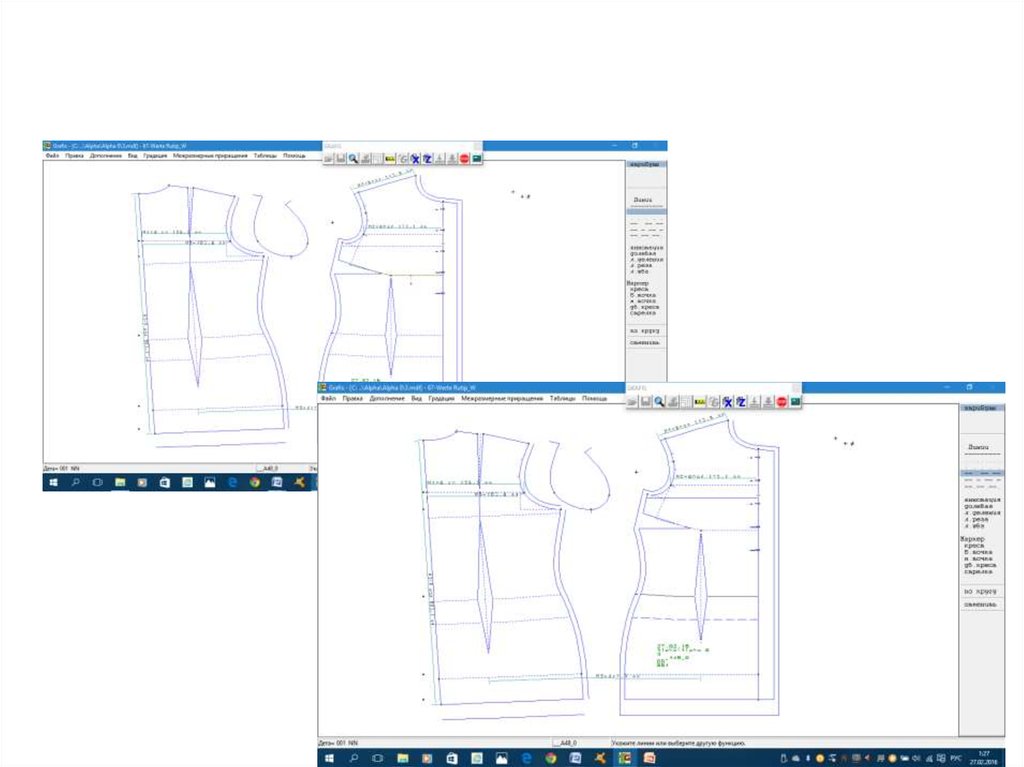
Task: Open Таблицы menu in front window
Action: pyautogui.click(x=562, y=398)
